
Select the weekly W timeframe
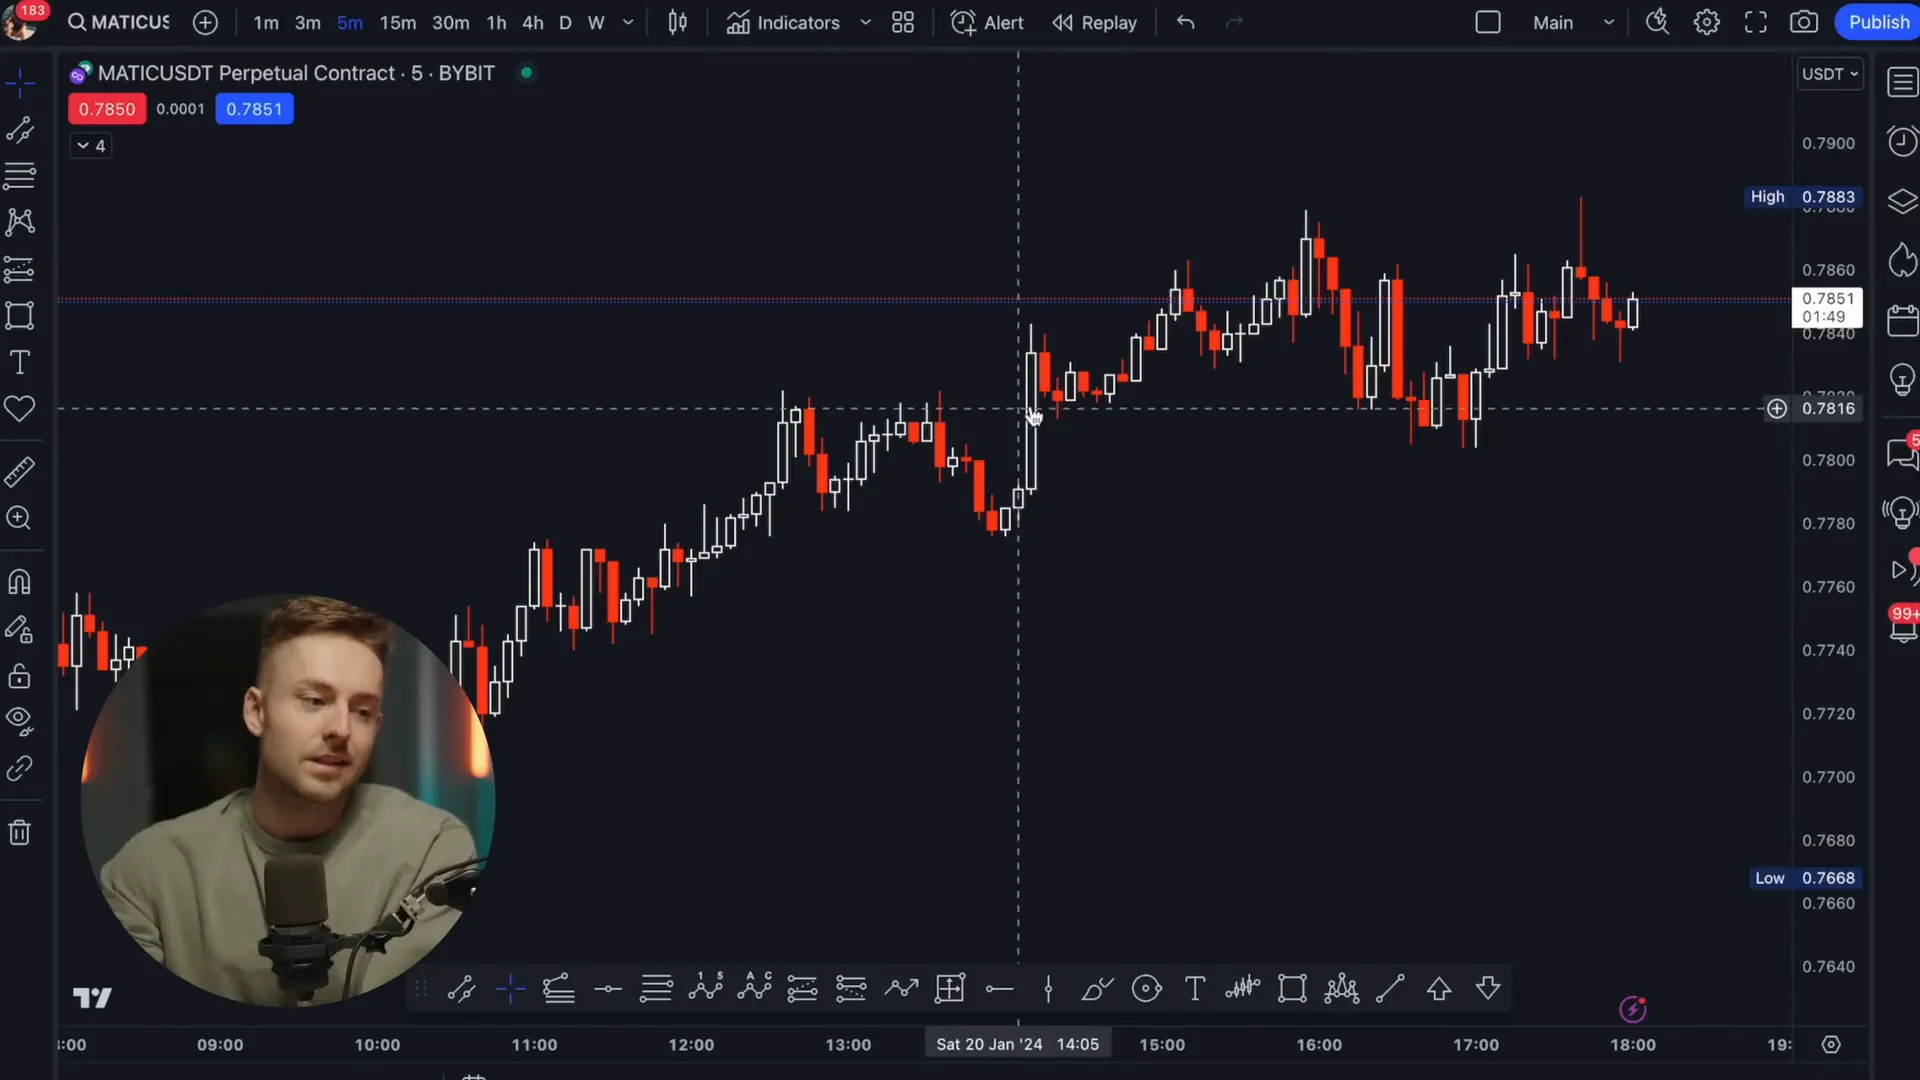point(596,22)
